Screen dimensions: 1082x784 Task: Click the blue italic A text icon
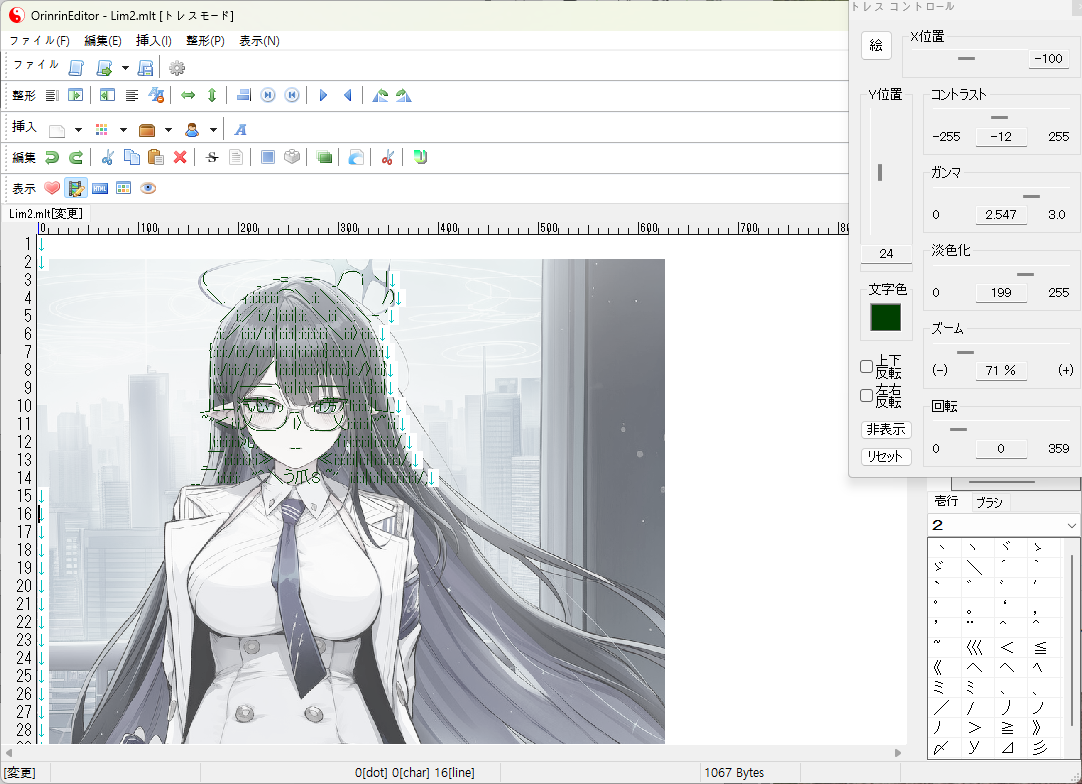point(240,130)
